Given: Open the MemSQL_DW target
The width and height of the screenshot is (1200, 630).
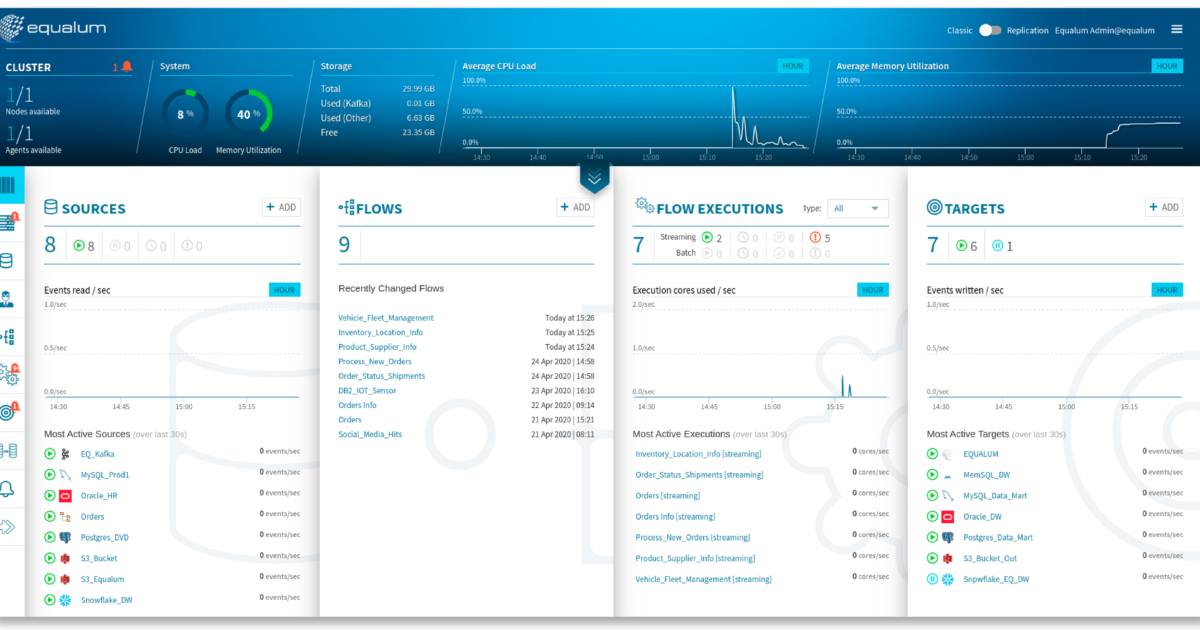Looking at the screenshot, I should tap(986, 475).
